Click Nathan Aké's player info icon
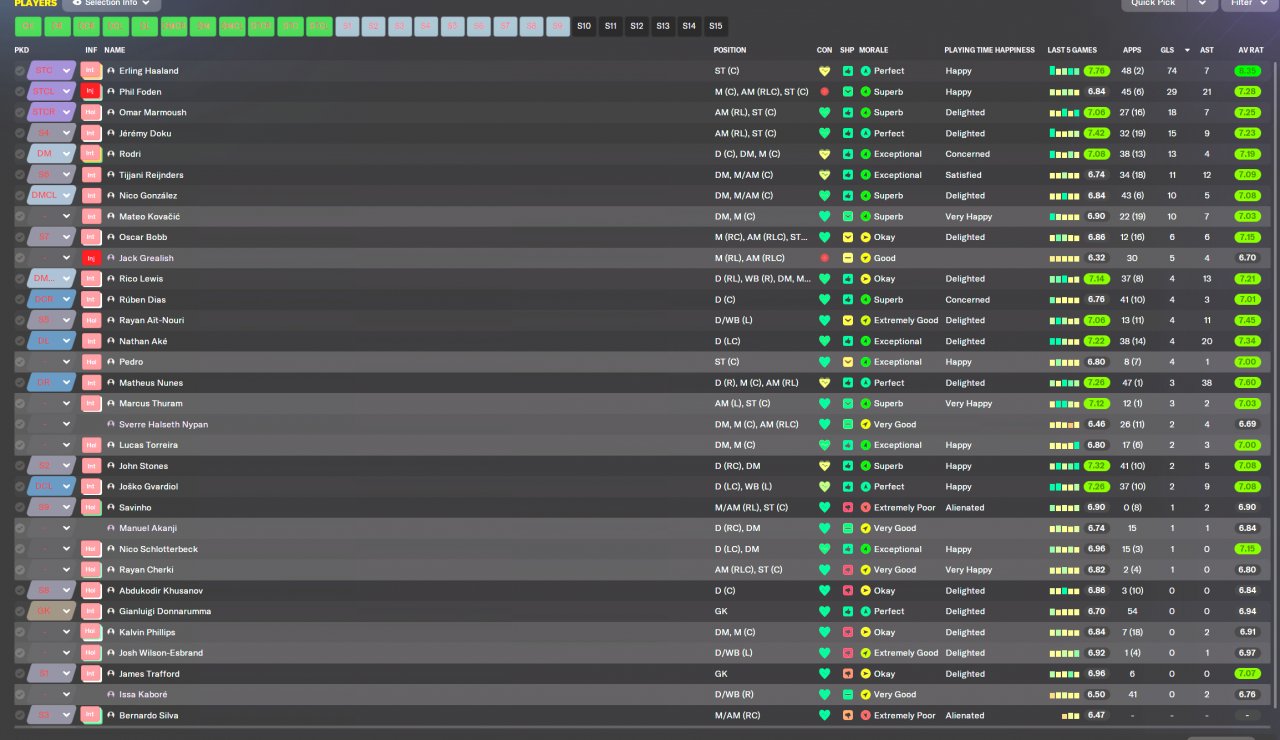This screenshot has height=740, width=1280. click(x=111, y=341)
